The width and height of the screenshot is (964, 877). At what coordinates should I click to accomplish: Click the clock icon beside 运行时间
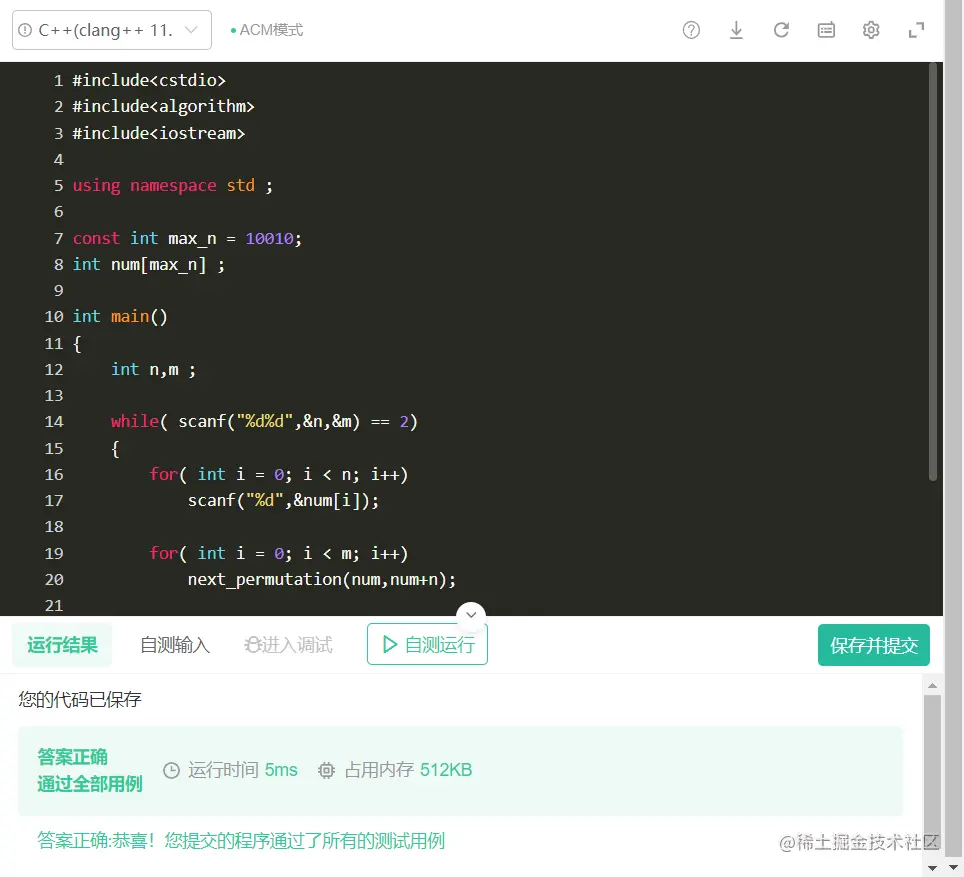point(172,770)
